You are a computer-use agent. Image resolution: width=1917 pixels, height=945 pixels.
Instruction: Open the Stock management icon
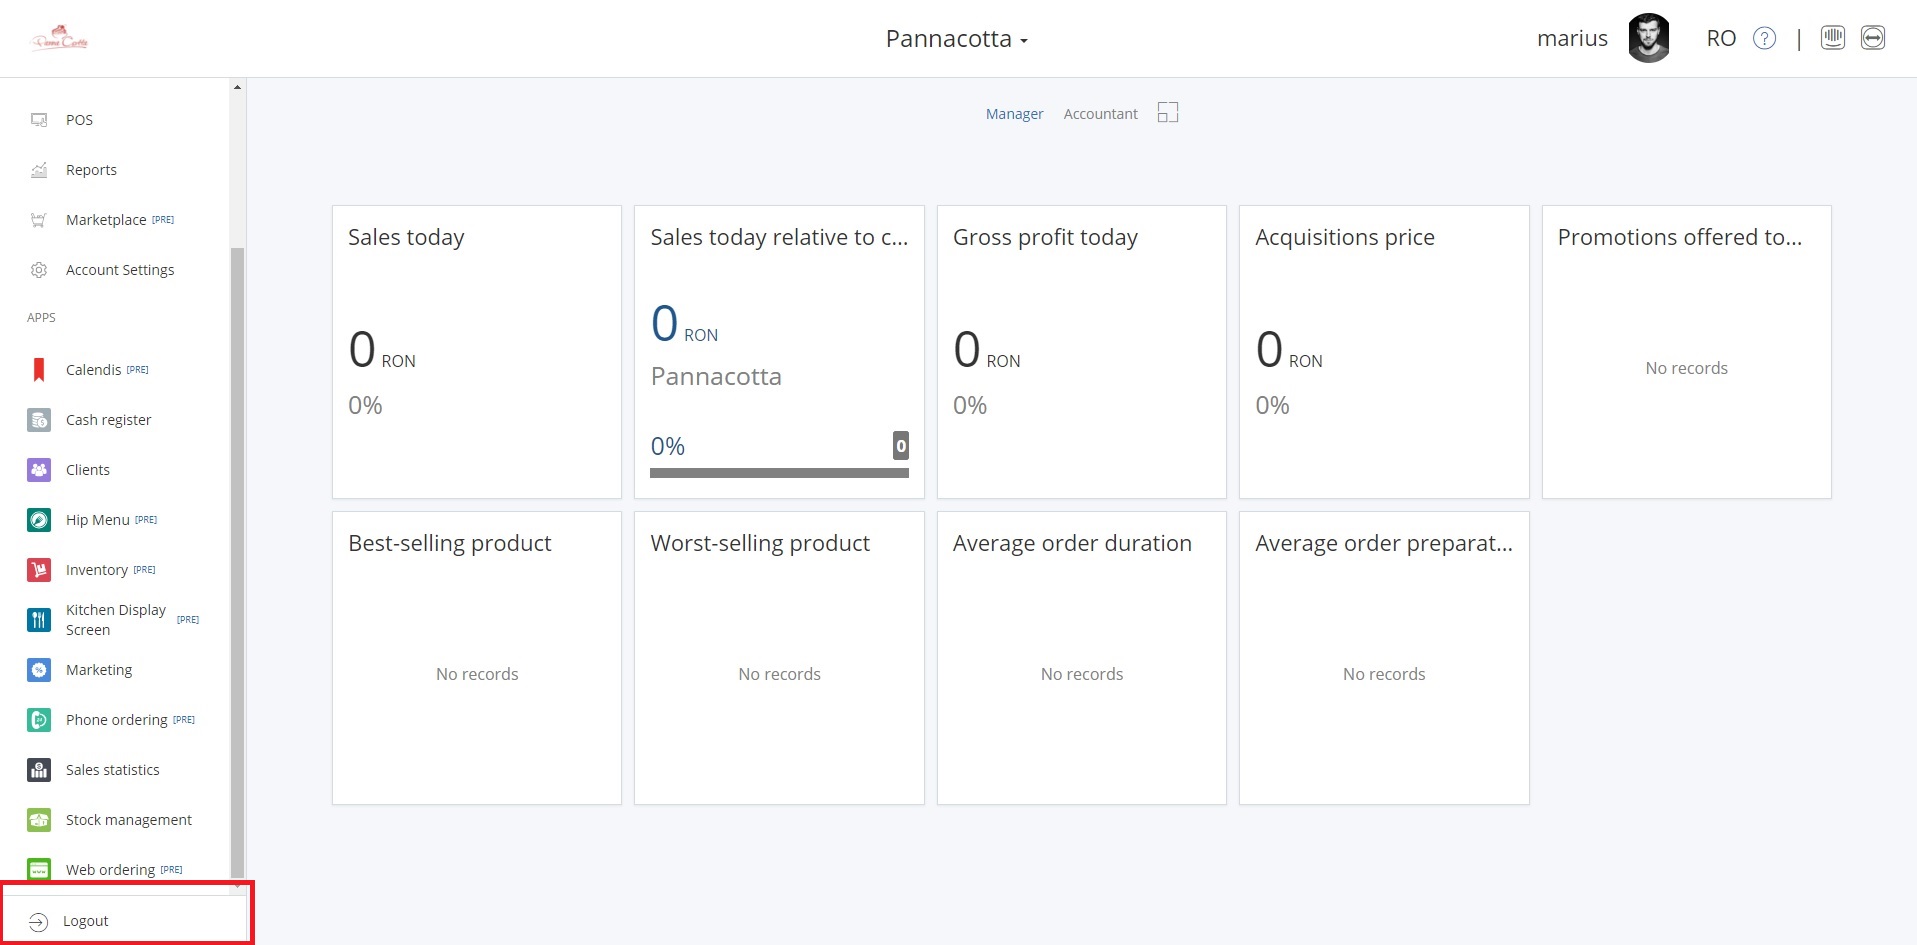[39, 820]
